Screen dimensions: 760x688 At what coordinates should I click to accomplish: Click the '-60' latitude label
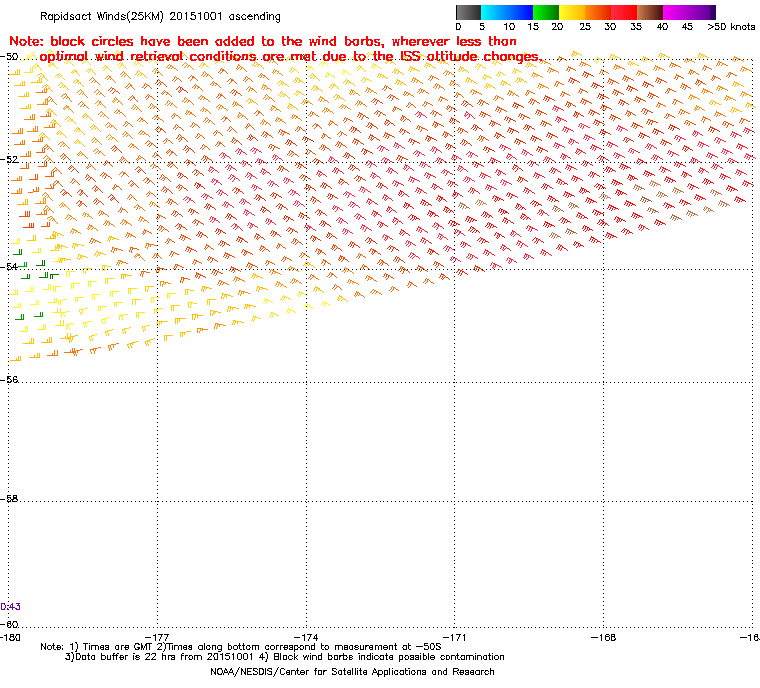9,624
